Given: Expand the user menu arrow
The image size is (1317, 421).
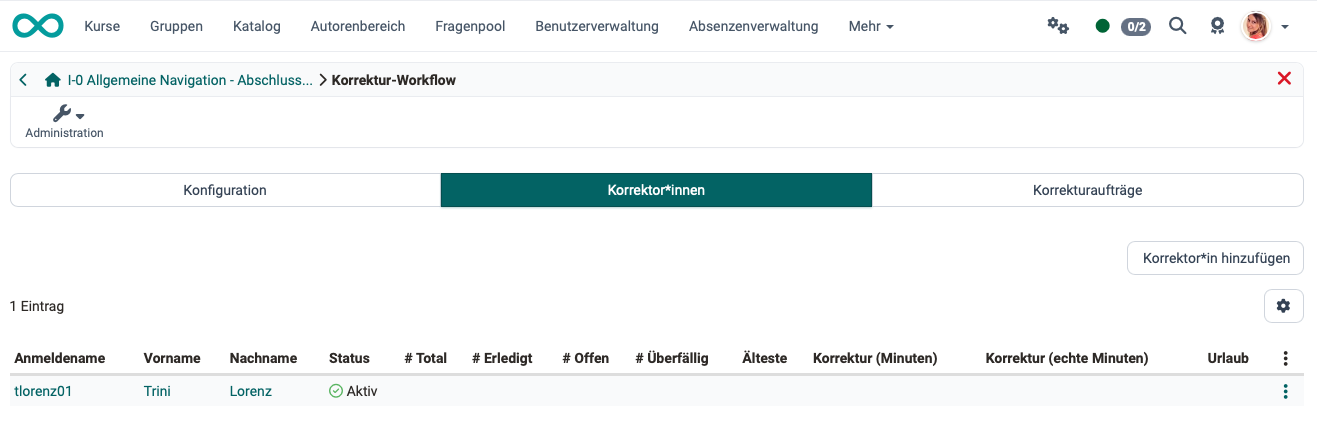Looking at the screenshot, I should pos(1285,27).
